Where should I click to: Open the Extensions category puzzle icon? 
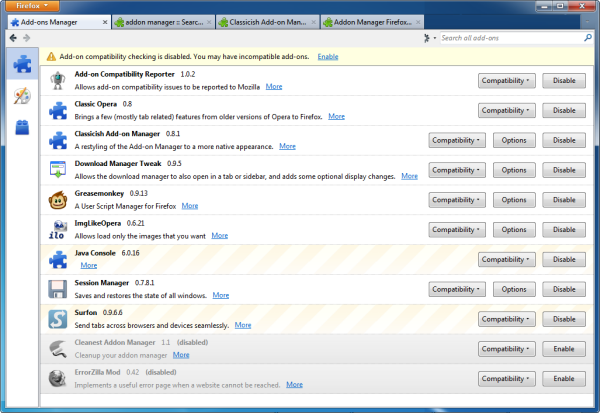pos(22,64)
